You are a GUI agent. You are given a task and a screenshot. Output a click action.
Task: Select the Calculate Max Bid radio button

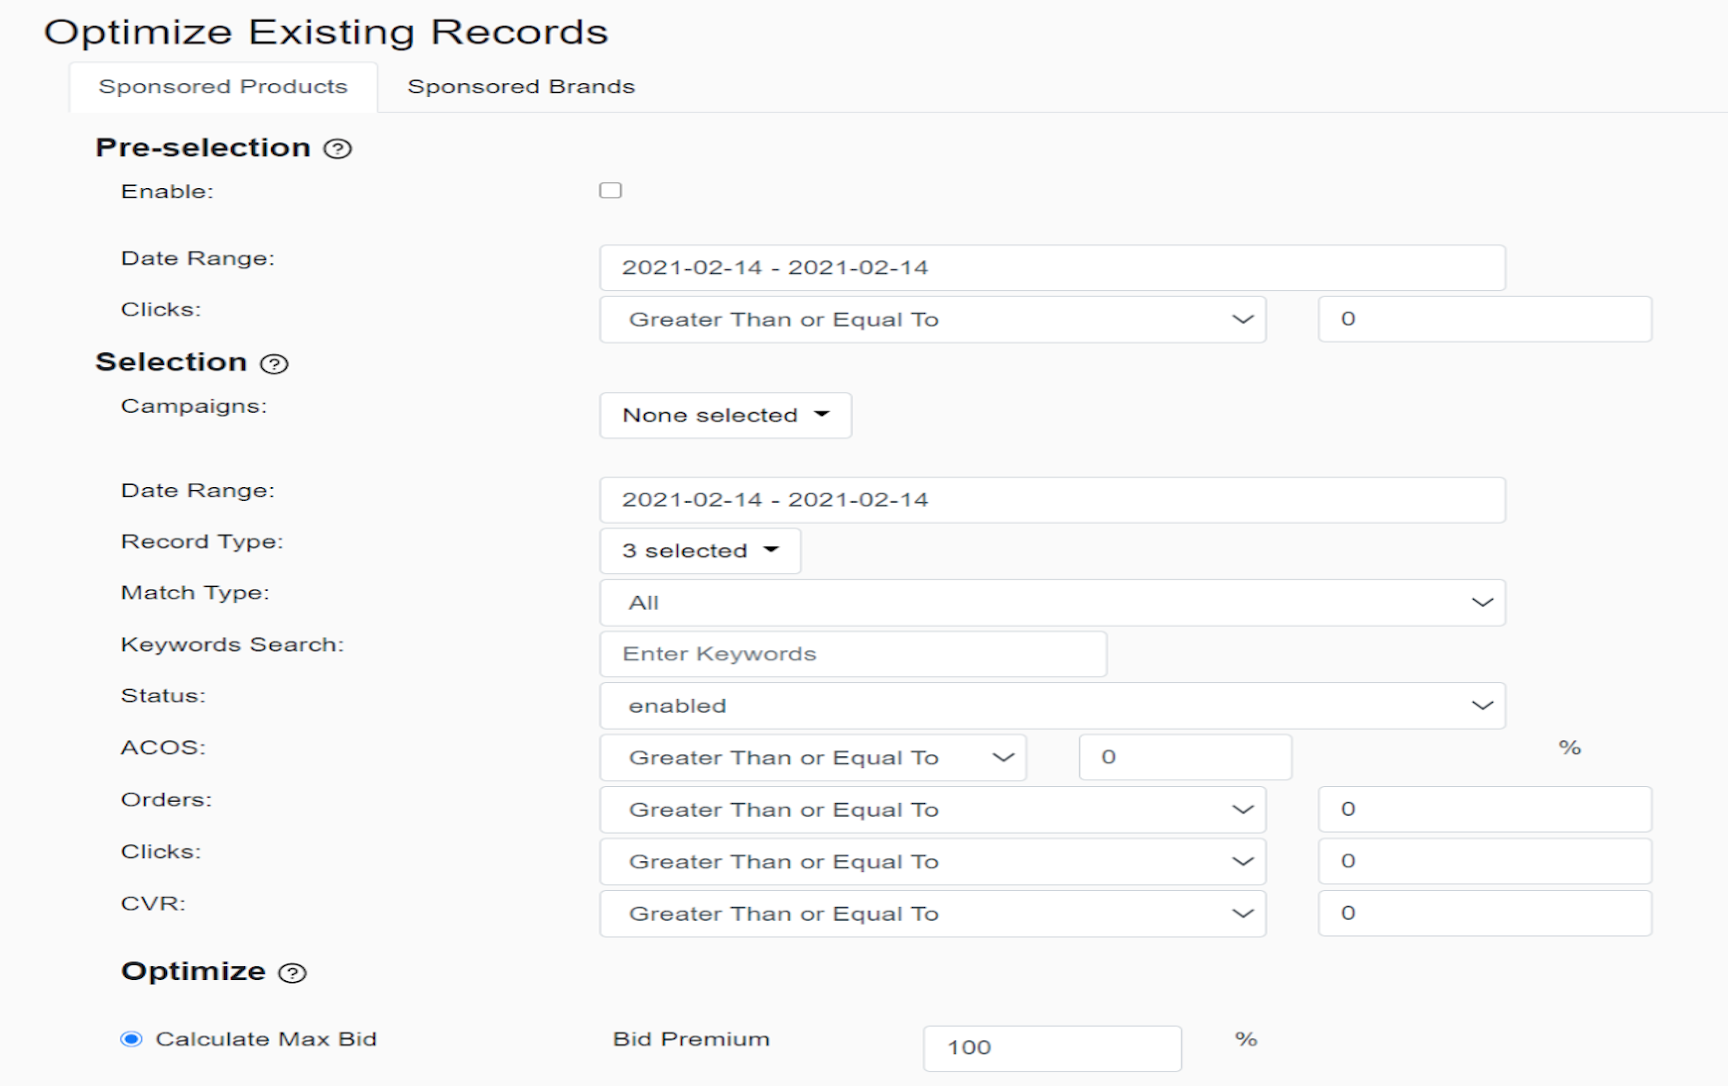click(131, 1039)
